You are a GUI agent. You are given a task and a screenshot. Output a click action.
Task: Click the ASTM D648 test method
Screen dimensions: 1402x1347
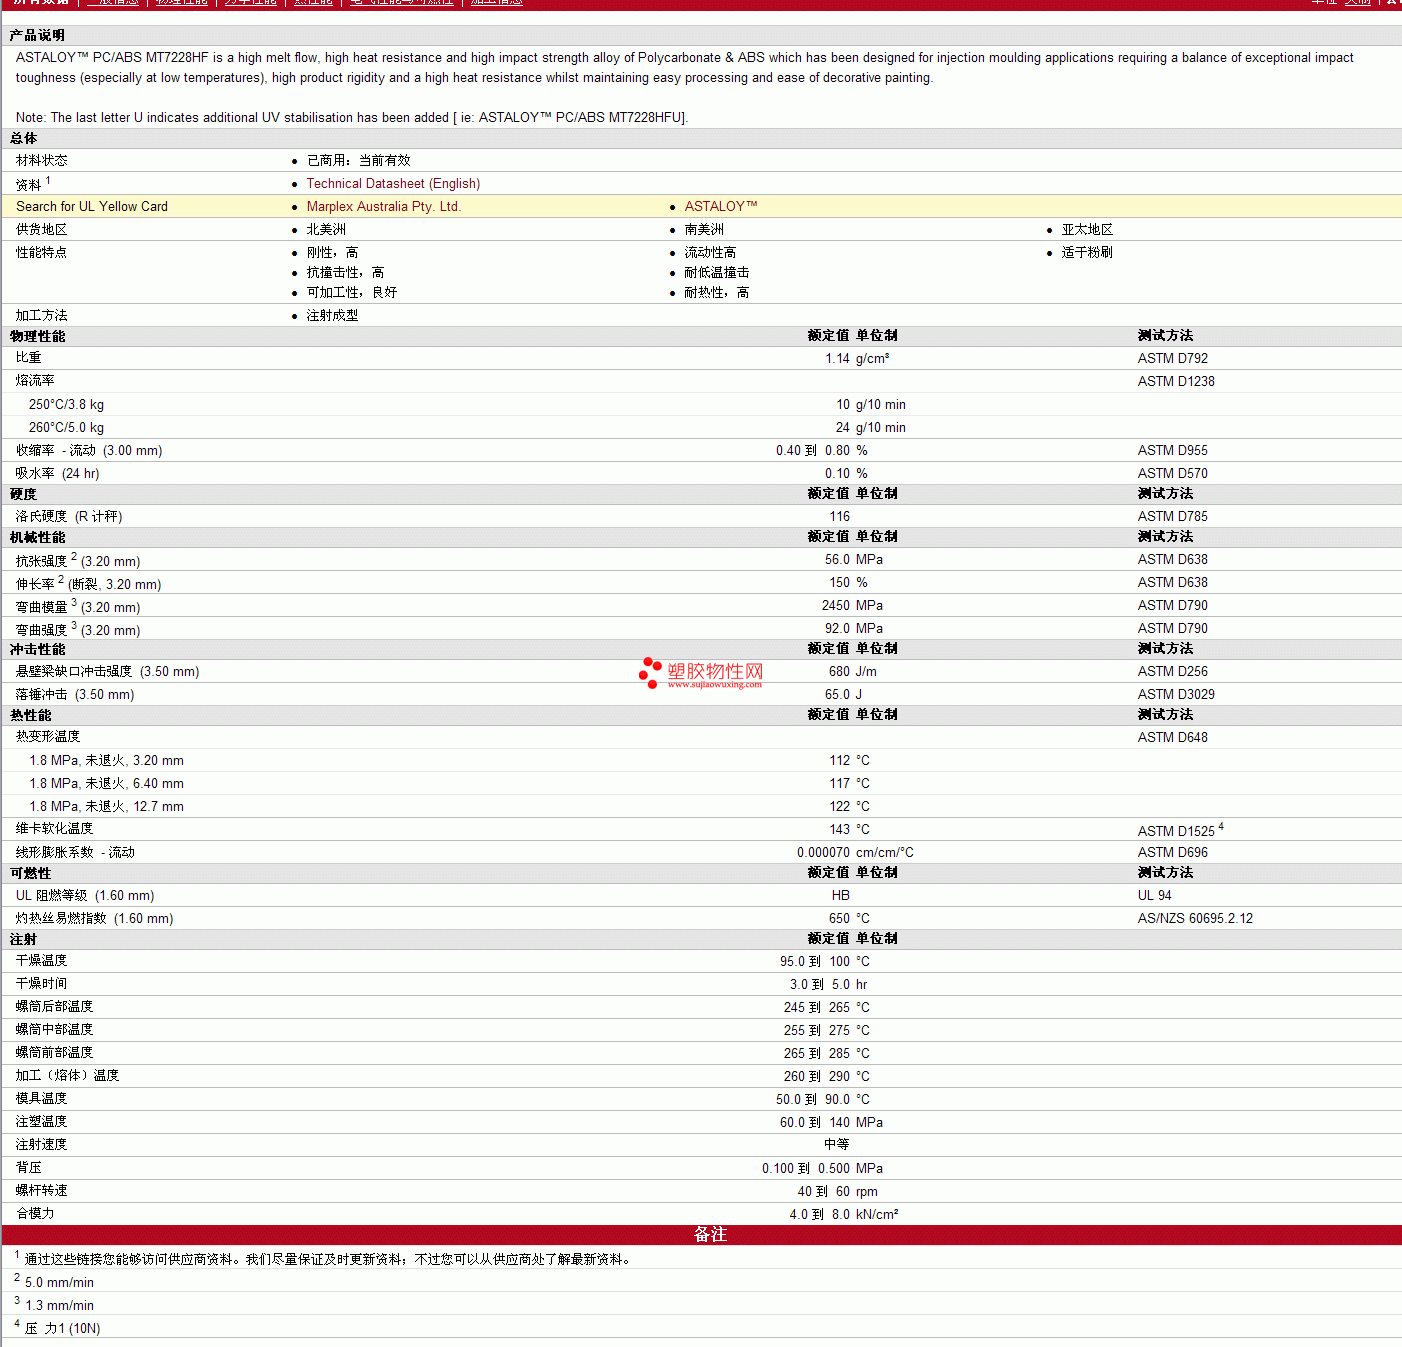(1173, 738)
